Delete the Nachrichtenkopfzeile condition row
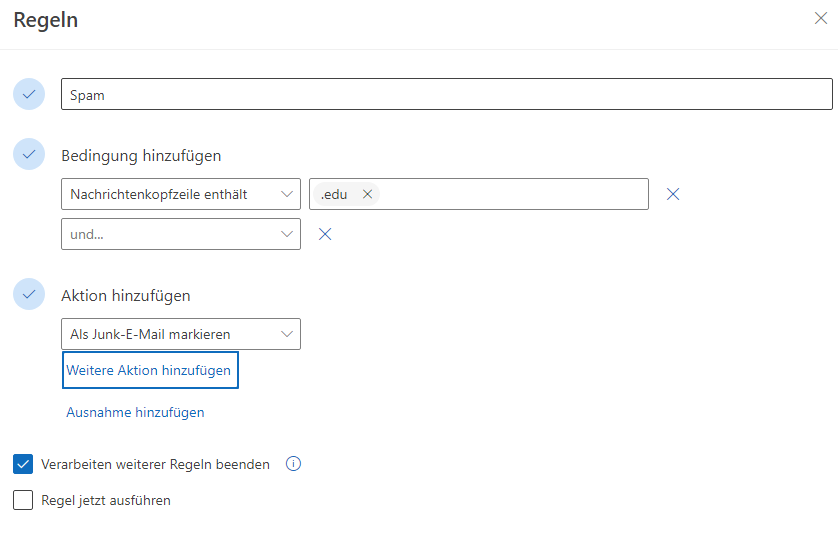This screenshot has width=838, height=534. click(673, 194)
